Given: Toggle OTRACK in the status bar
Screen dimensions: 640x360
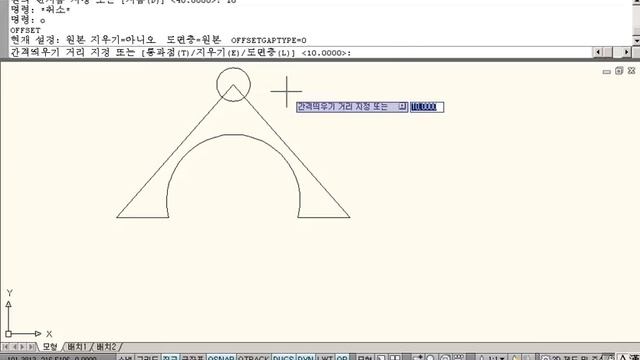Looking at the screenshot, I should [253, 358].
